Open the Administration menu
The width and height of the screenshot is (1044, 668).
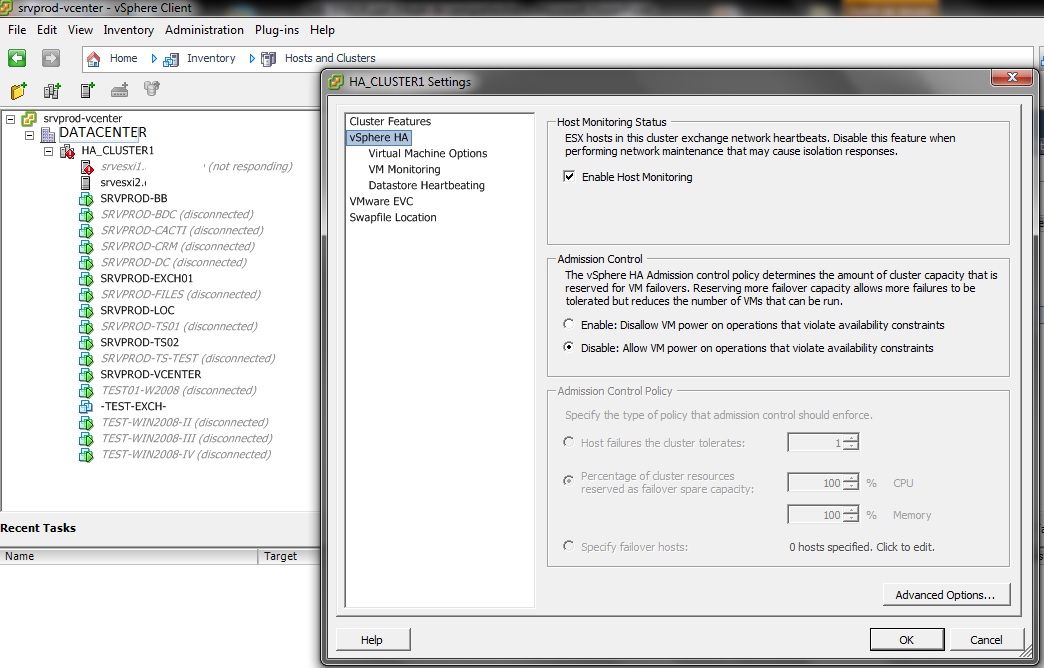pyautogui.click(x=204, y=30)
